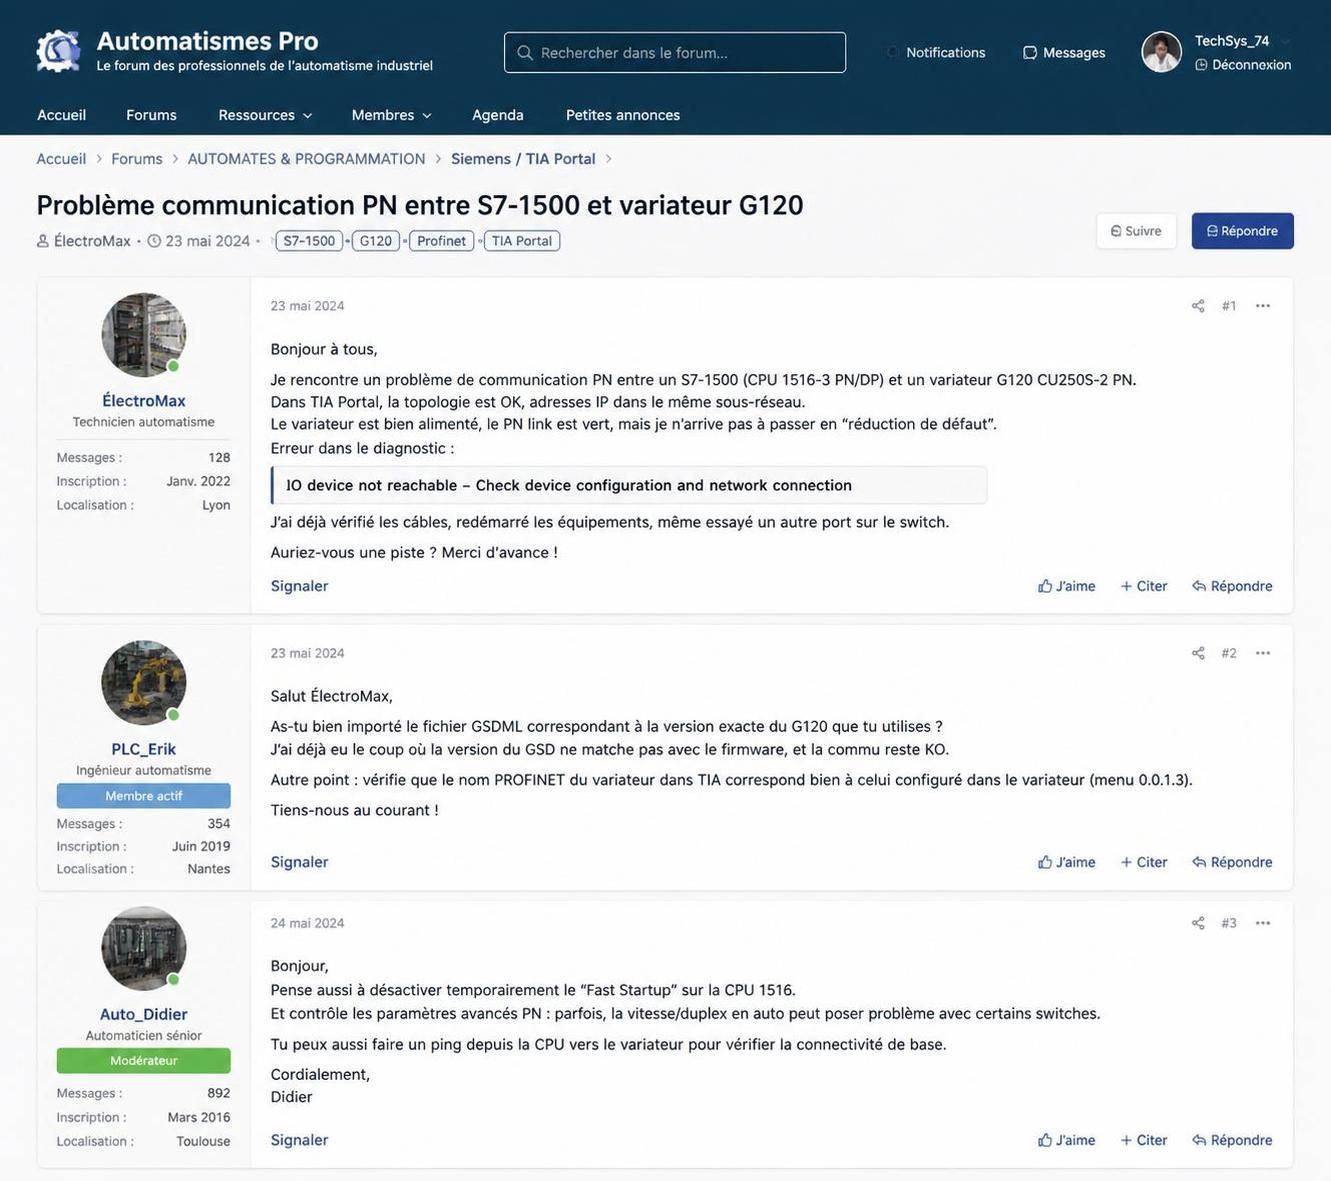Click the IO device not reachable error block

pos(629,485)
